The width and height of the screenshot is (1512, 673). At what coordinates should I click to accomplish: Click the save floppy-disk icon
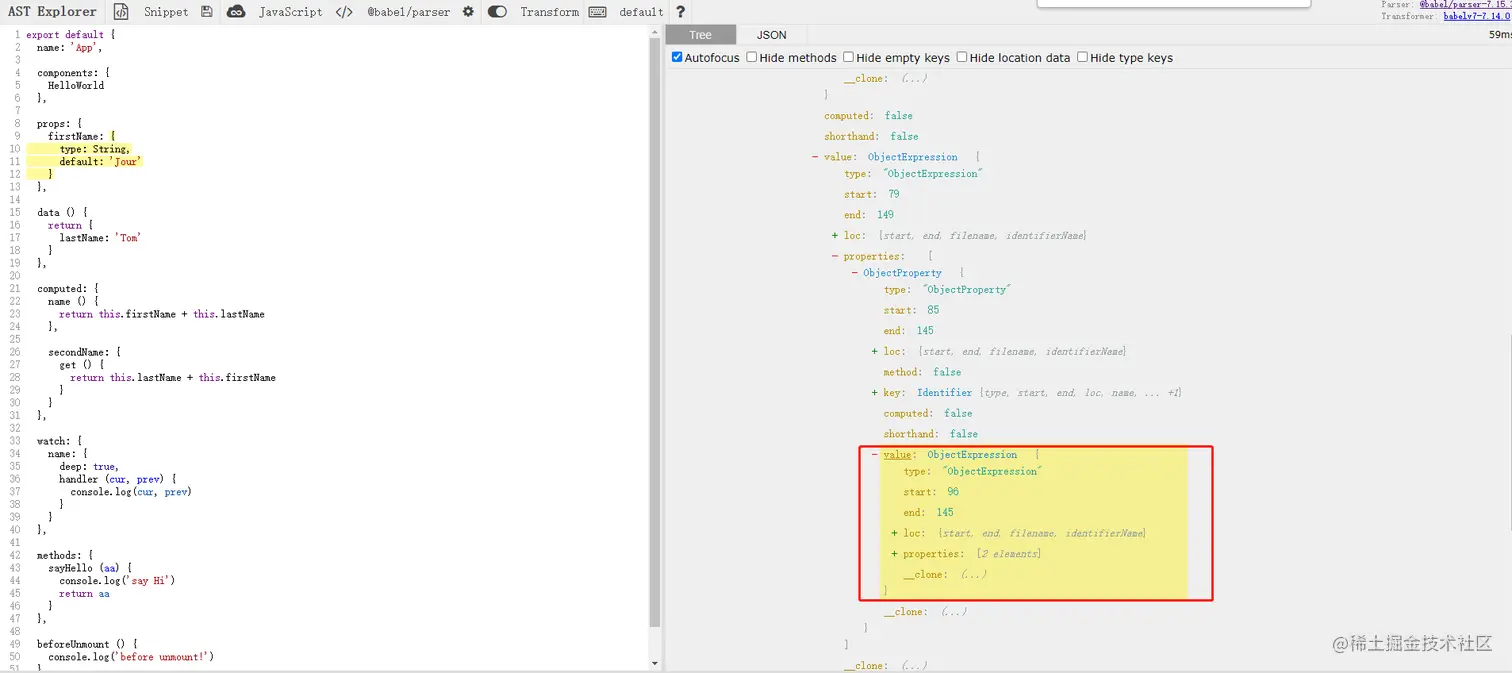point(206,12)
